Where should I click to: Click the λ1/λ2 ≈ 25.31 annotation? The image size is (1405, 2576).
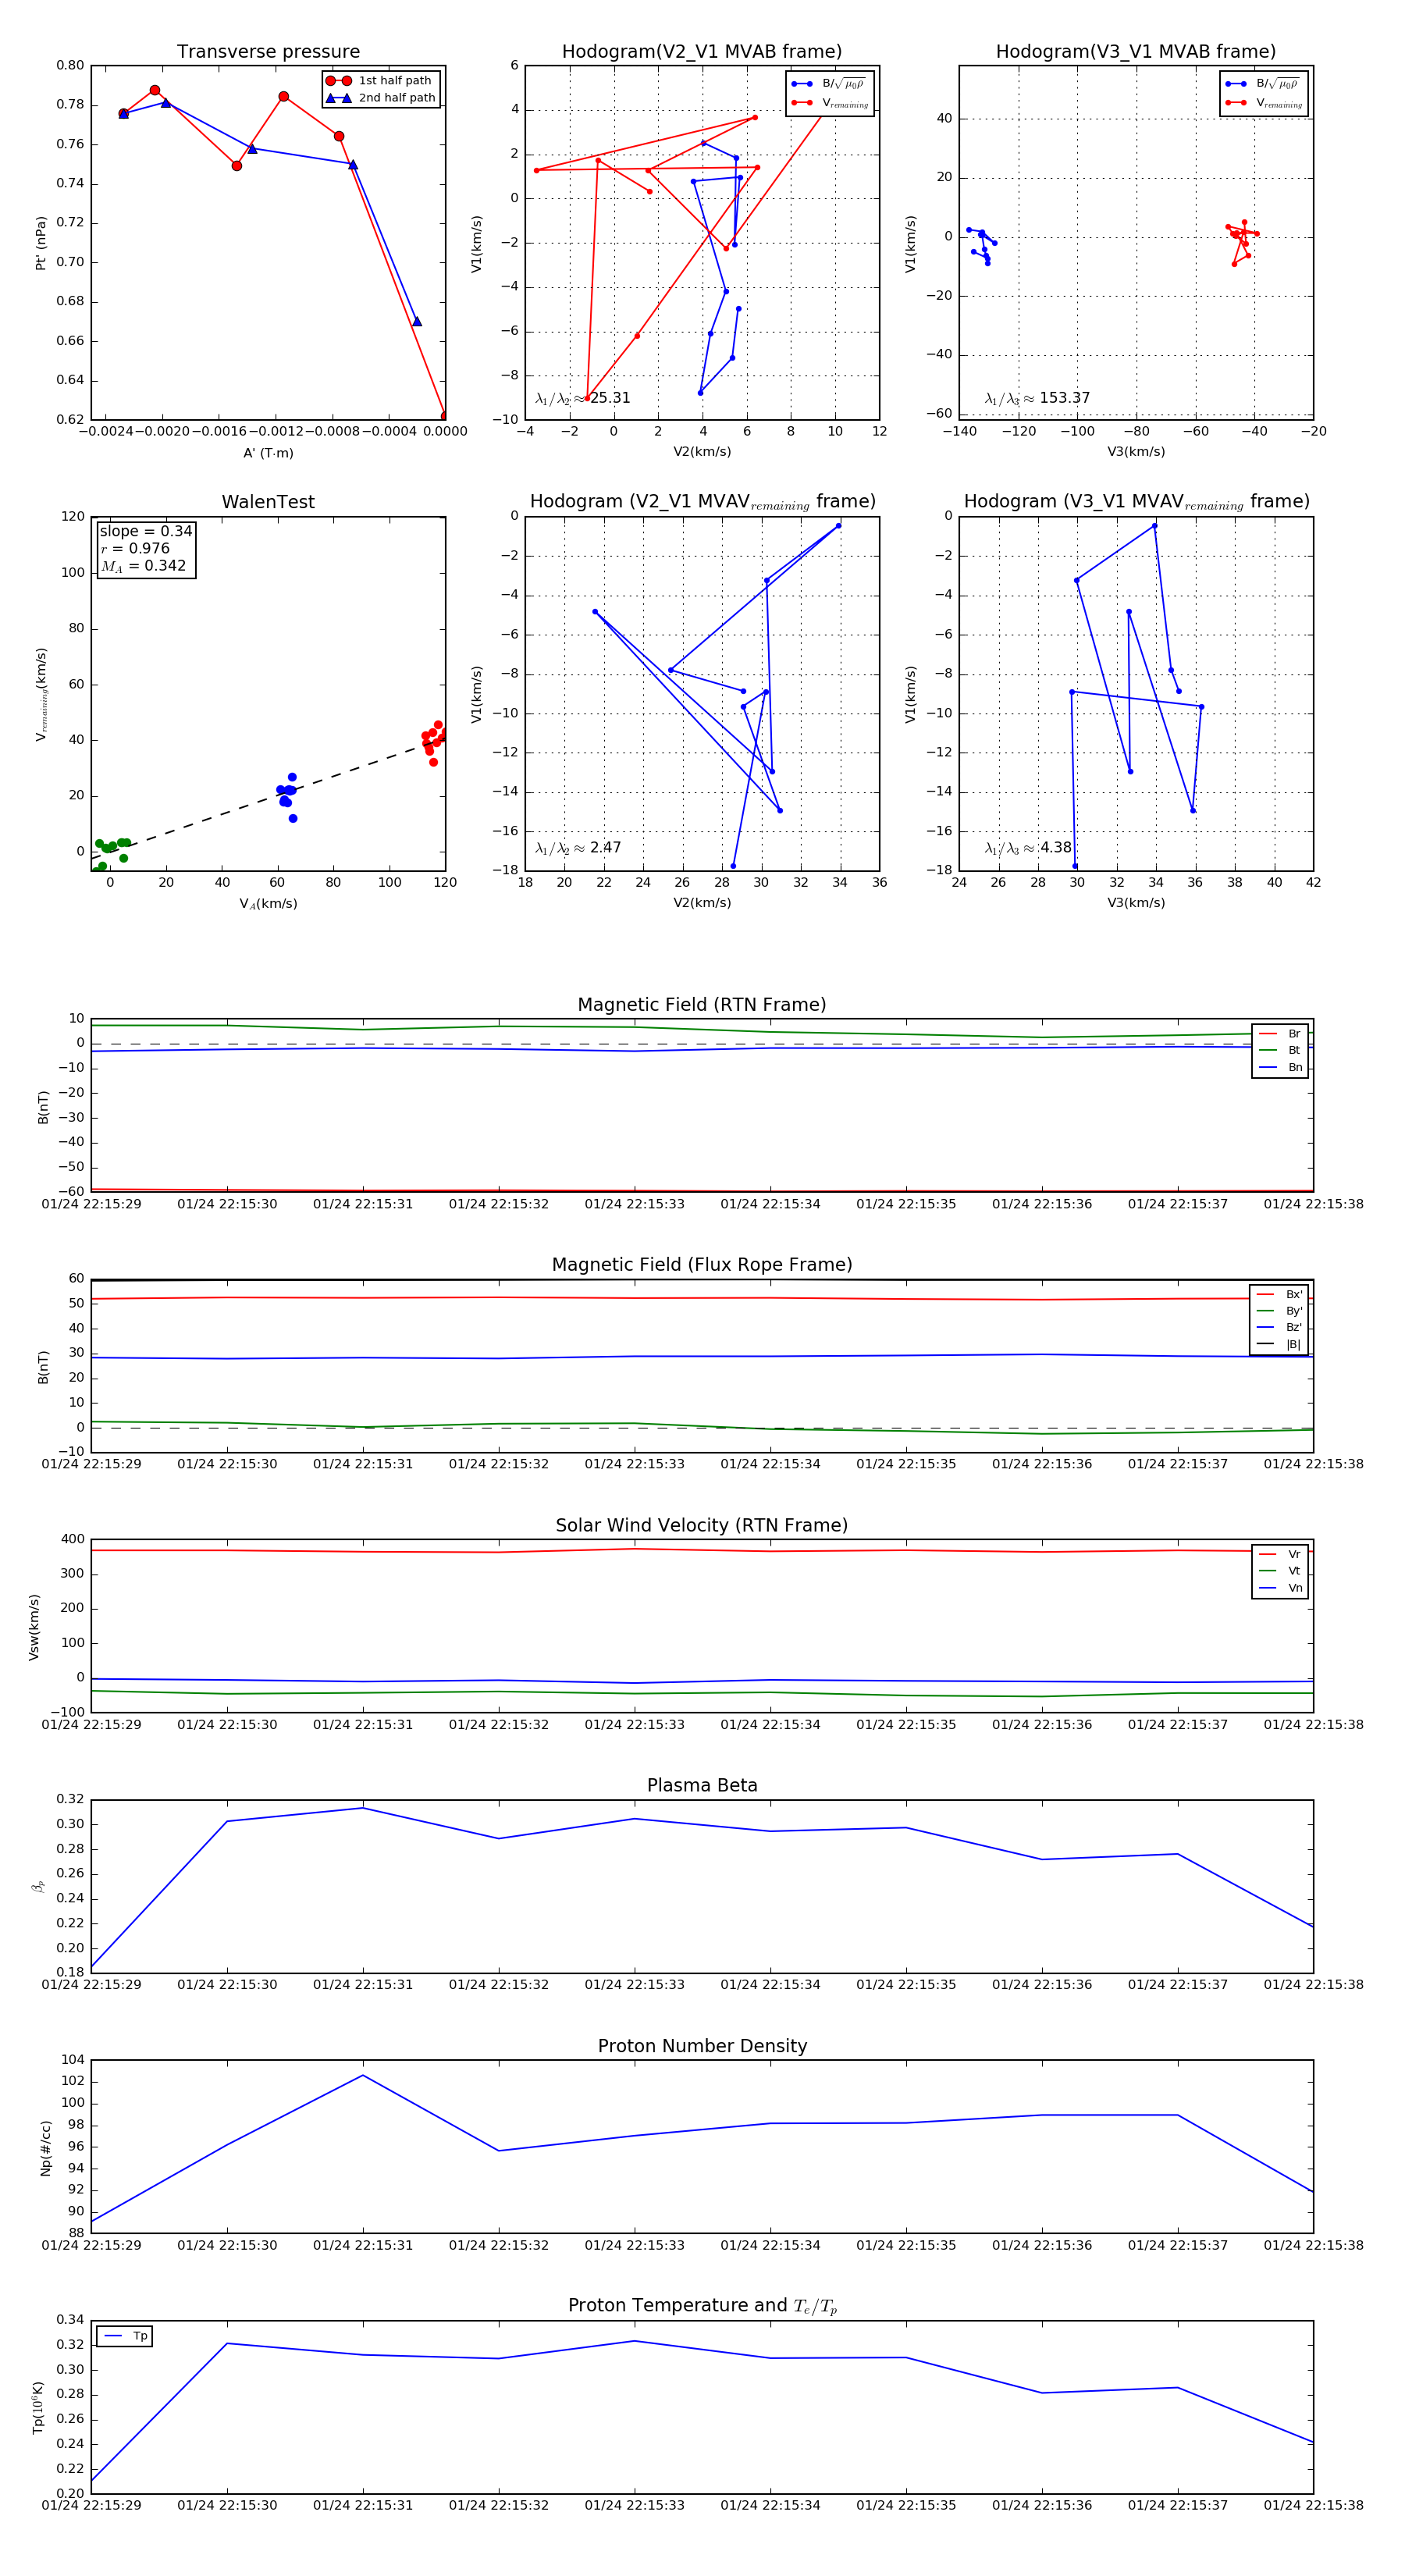coord(583,398)
